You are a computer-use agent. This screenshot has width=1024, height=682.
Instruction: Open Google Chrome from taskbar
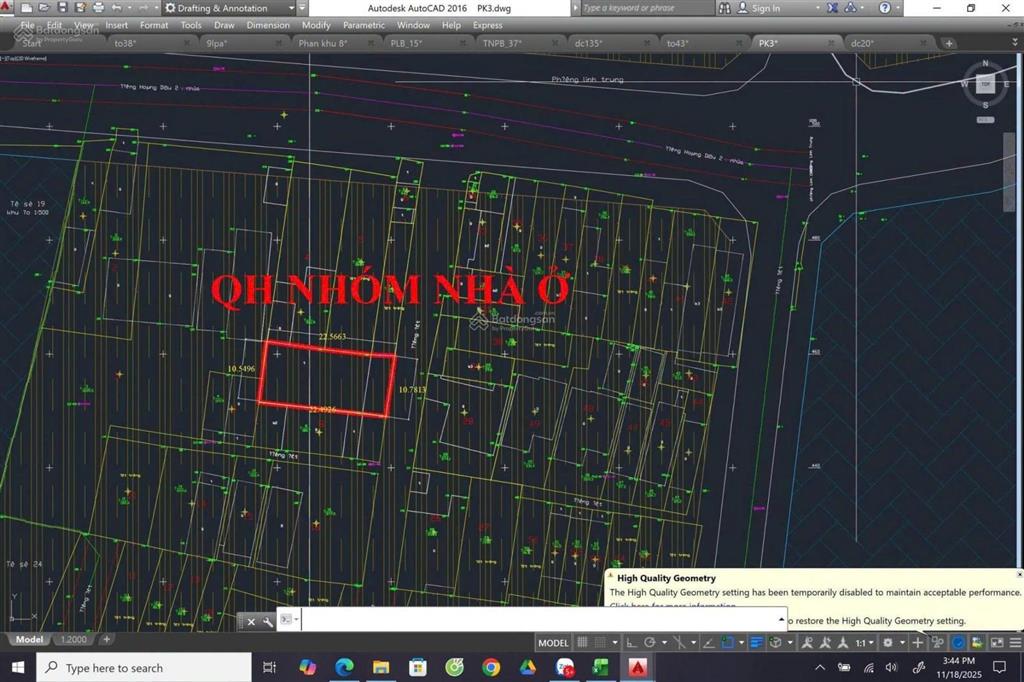tap(491, 667)
